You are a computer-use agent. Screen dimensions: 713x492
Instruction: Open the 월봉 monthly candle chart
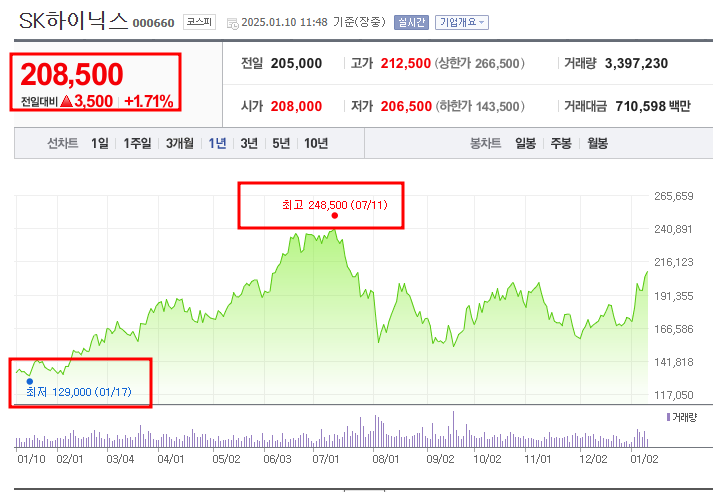coord(598,143)
